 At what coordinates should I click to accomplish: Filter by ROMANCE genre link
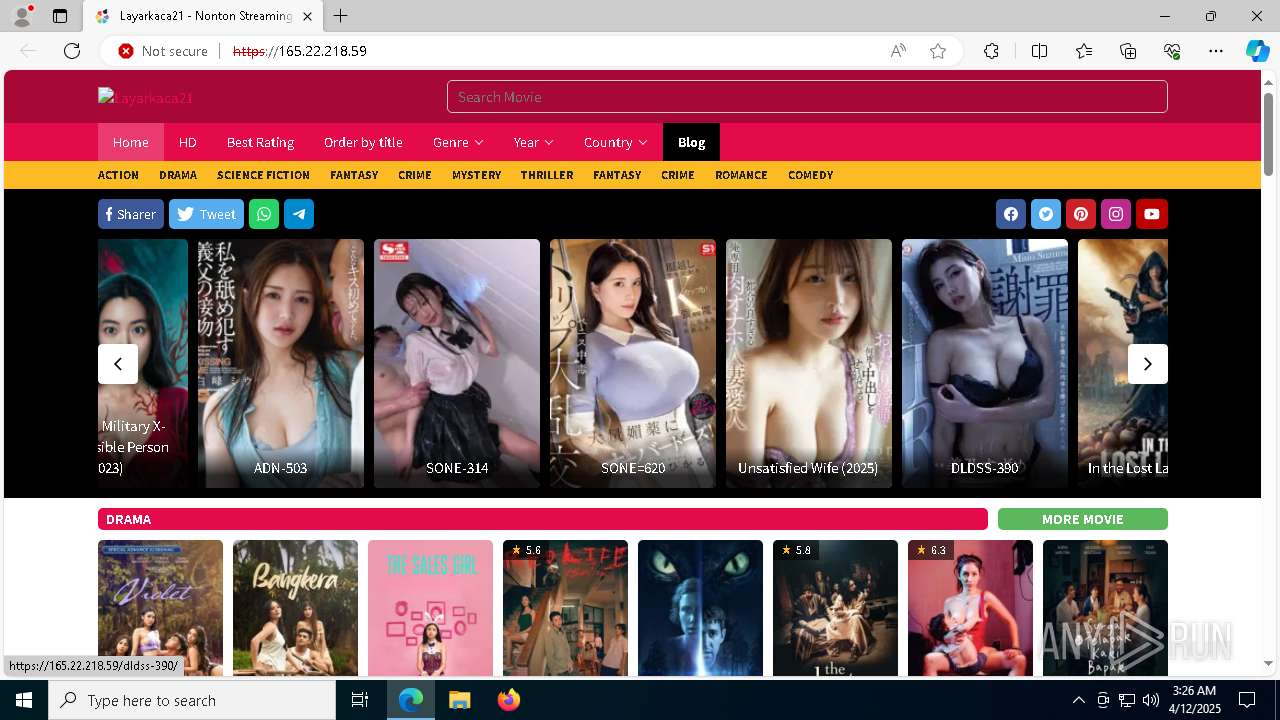pos(741,175)
